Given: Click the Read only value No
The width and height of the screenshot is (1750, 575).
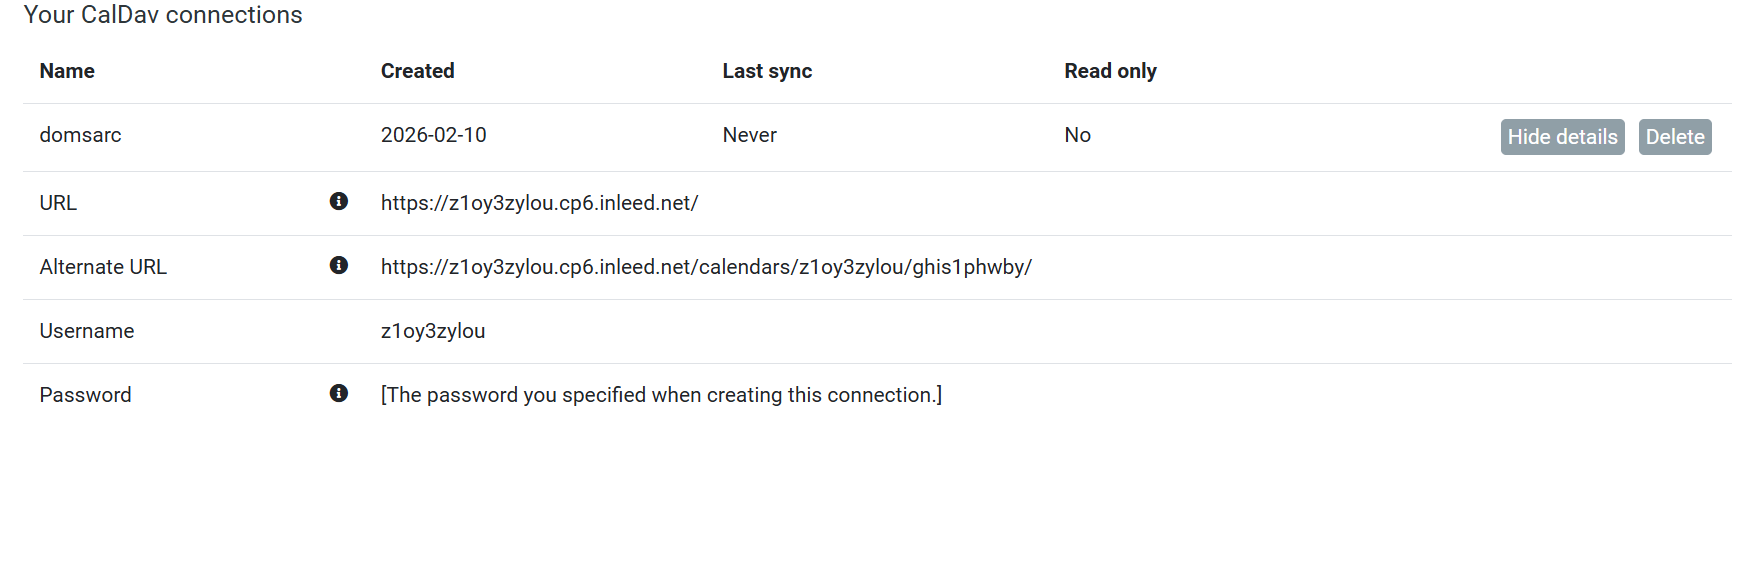Looking at the screenshot, I should [x=1077, y=135].
